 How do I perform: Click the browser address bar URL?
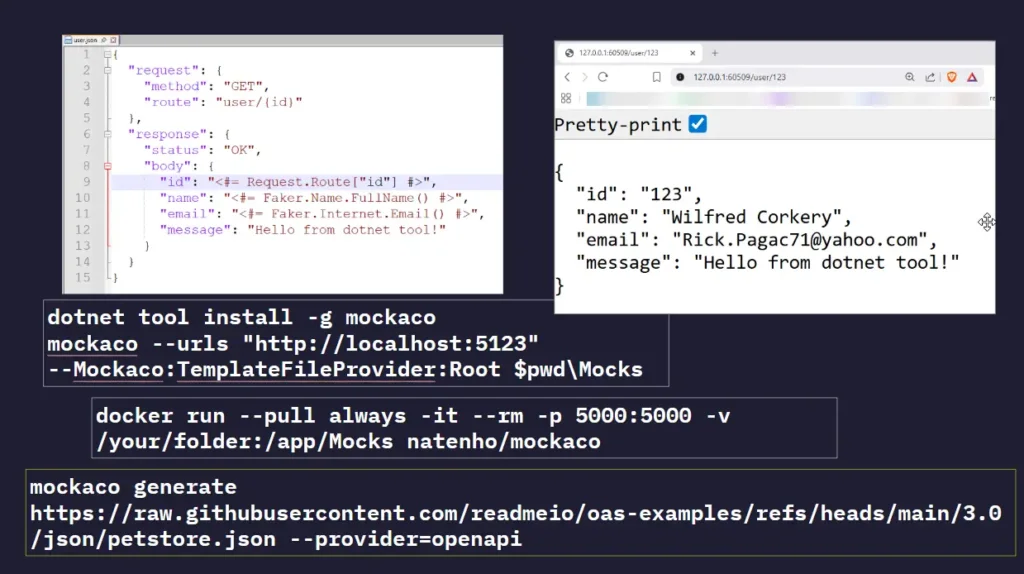coord(738,77)
